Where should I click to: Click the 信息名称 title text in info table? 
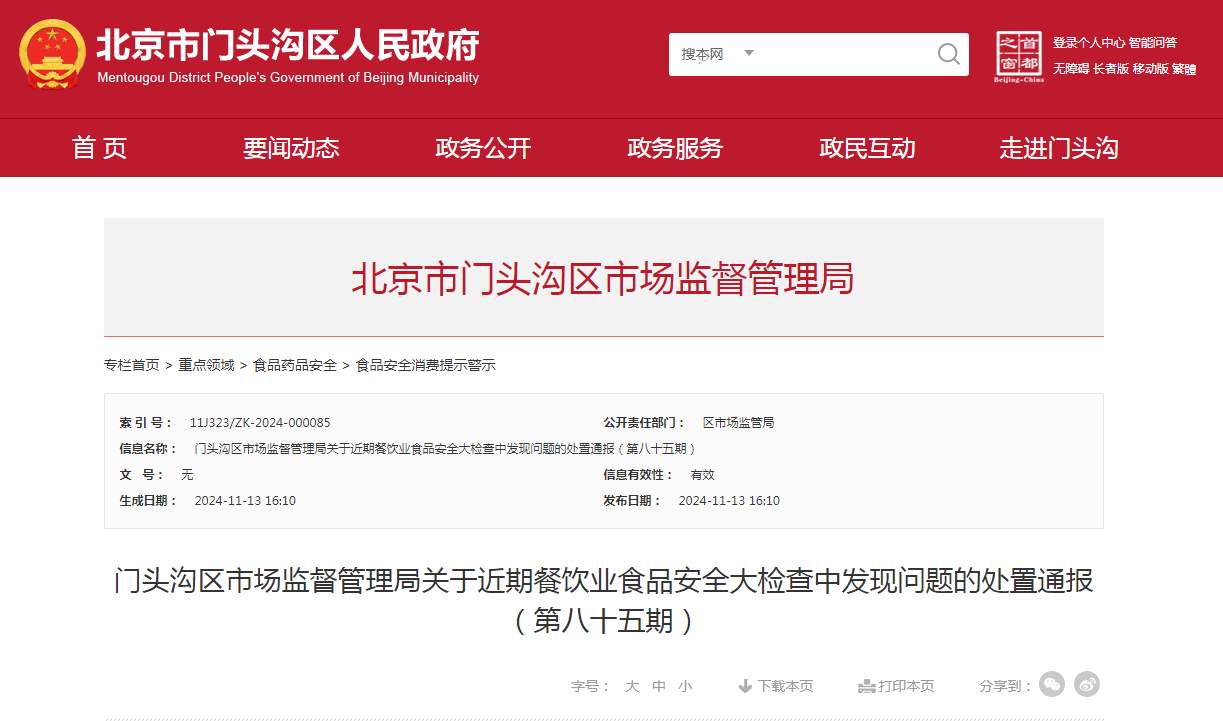point(445,449)
